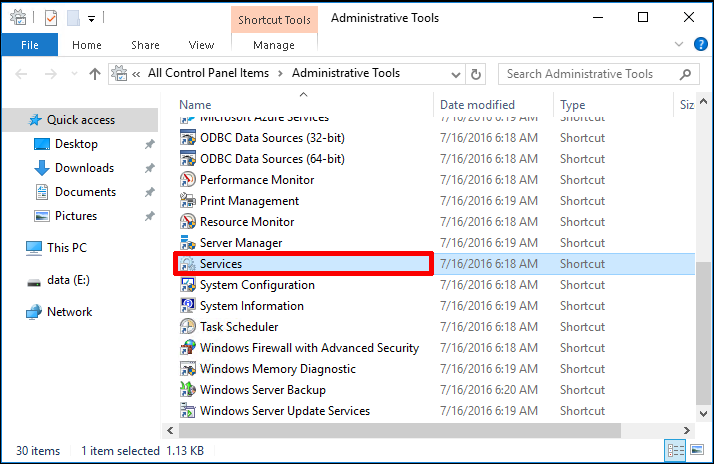The height and width of the screenshot is (464, 714).
Task: Select Network in navigation pane
Action: [x=69, y=312]
